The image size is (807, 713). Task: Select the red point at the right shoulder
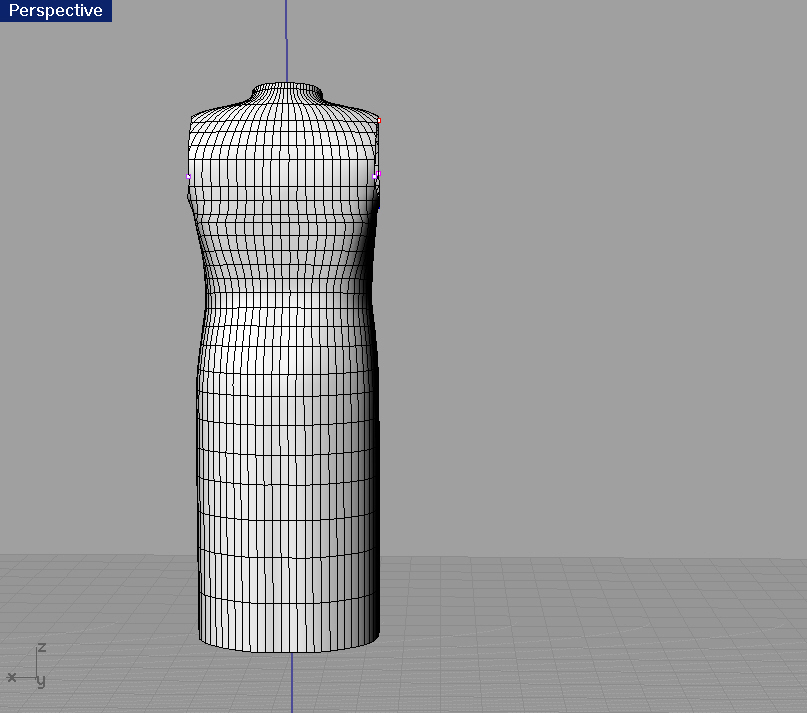(x=379, y=120)
